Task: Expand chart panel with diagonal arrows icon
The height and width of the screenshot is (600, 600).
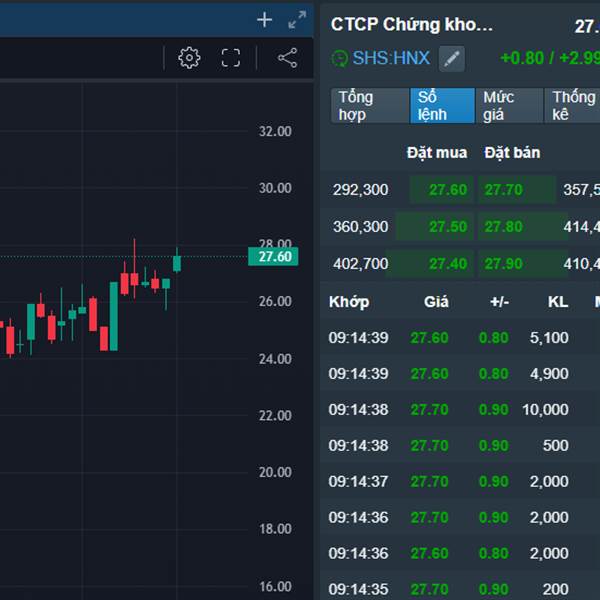Action: pyautogui.click(x=297, y=20)
